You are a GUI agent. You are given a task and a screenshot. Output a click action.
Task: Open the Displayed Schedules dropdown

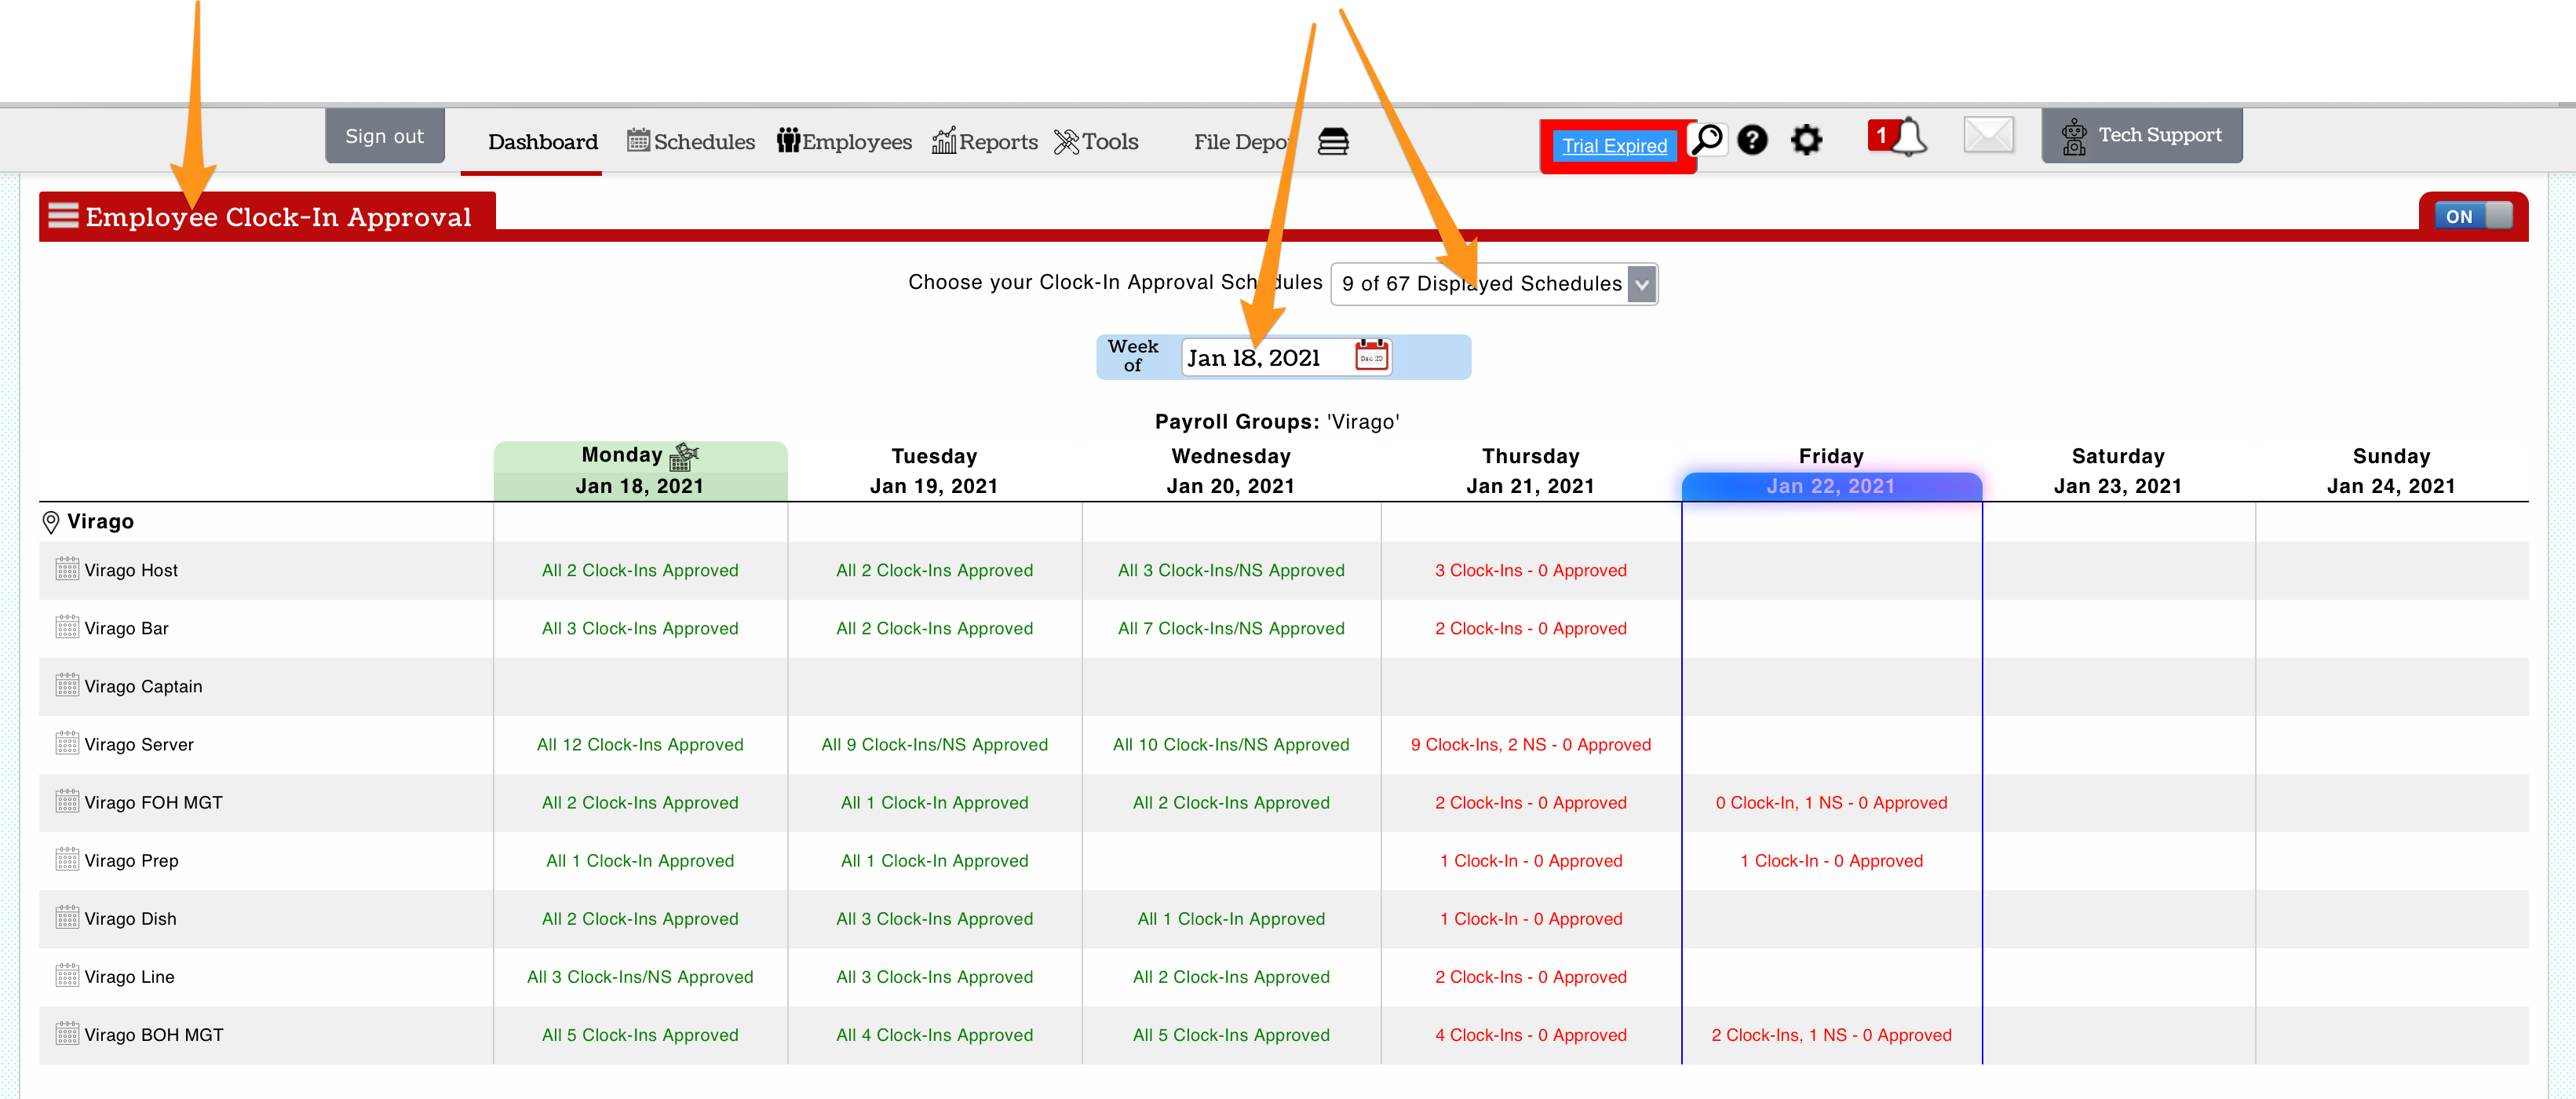[1480, 284]
